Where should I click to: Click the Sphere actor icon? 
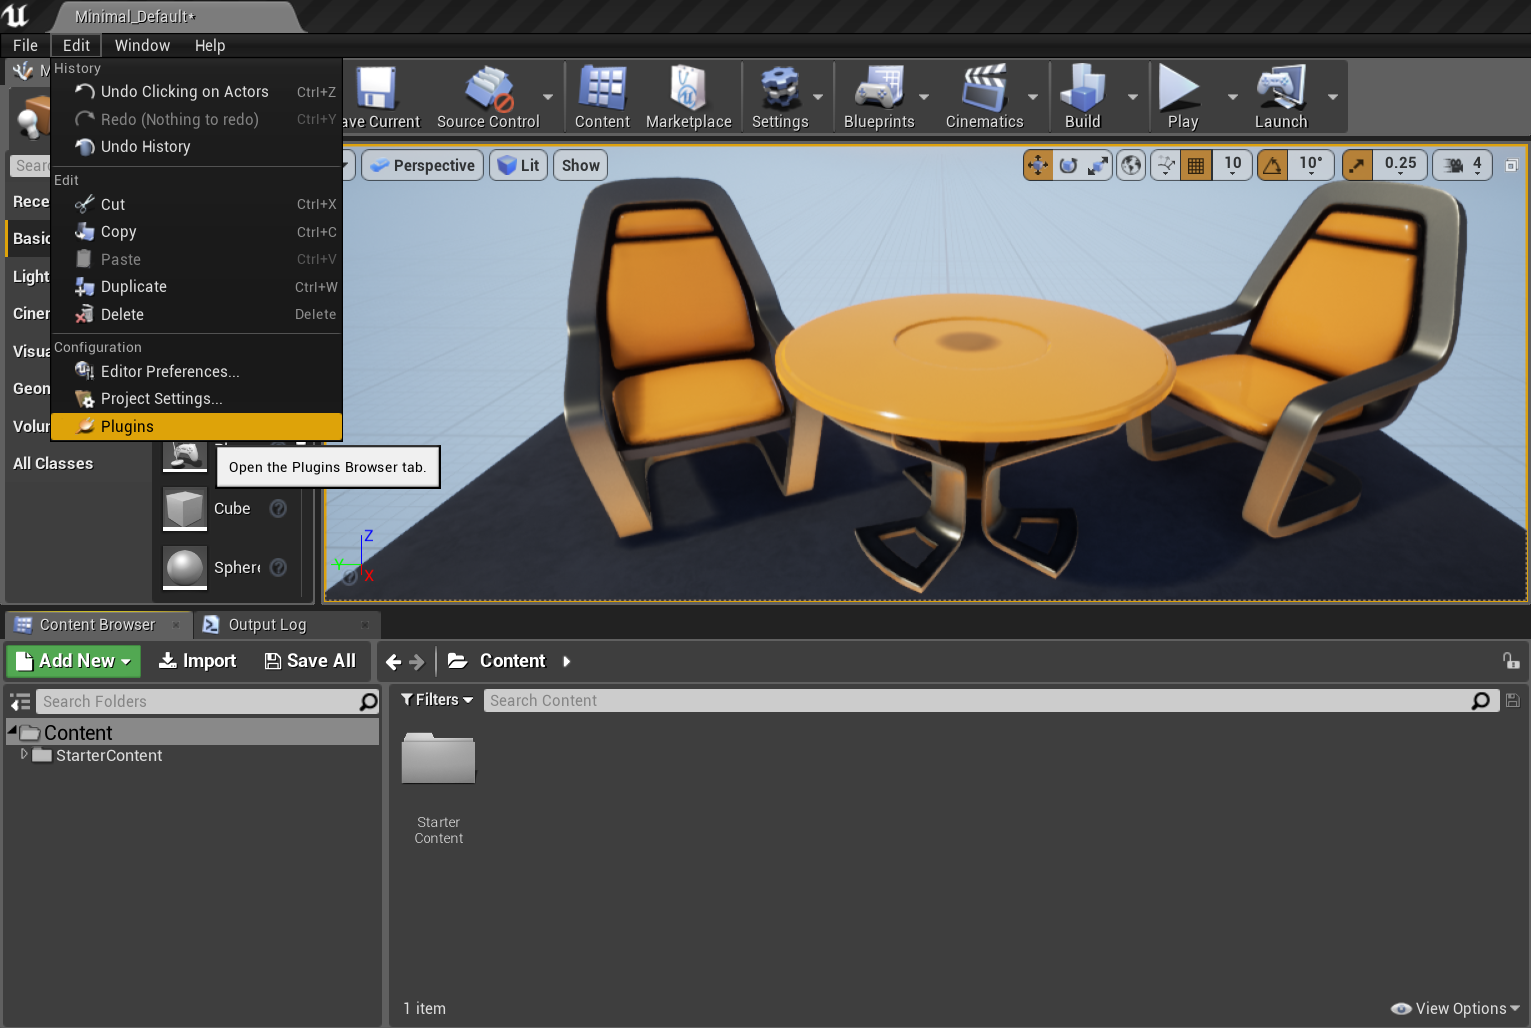coord(185,568)
